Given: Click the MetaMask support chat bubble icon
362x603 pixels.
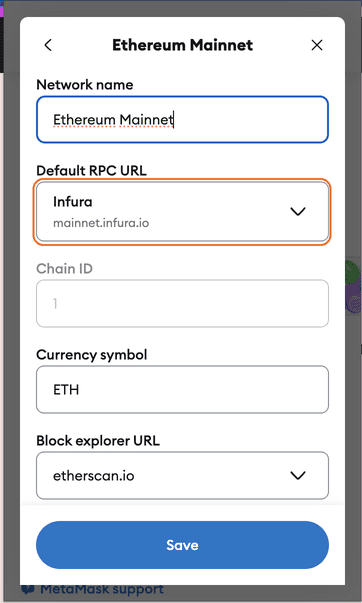Looking at the screenshot, I should click(x=28, y=589).
